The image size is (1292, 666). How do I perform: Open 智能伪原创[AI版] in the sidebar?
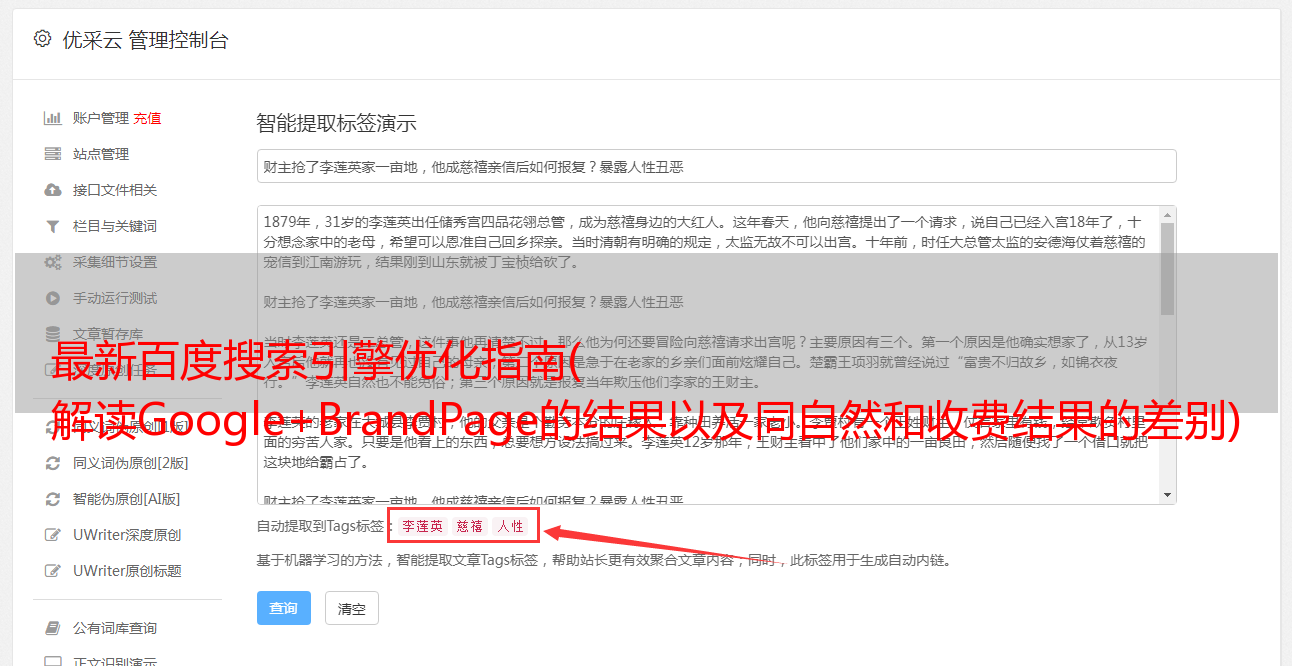[126, 499]
